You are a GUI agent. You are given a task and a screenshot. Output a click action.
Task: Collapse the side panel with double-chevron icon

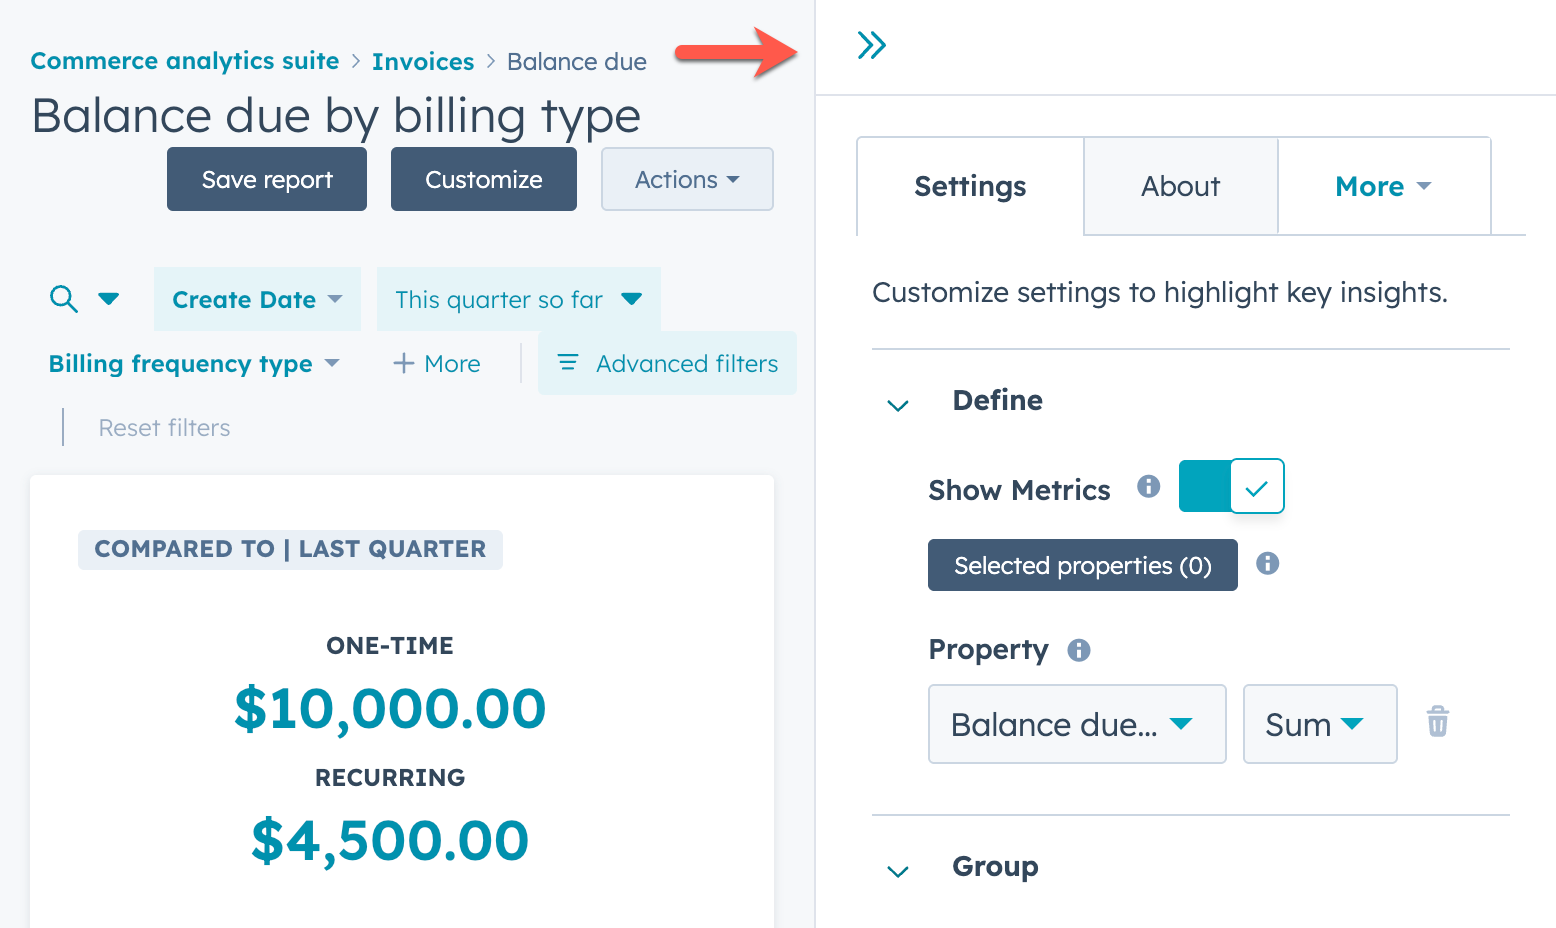(872, 45)
